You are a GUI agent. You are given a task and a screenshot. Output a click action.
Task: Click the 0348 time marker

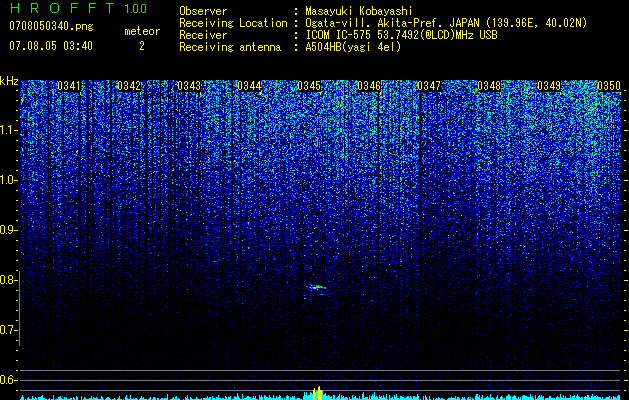point(489,86)
